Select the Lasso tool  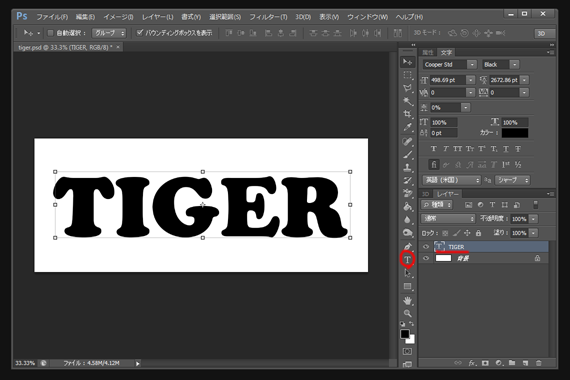(x=408, y=88)
